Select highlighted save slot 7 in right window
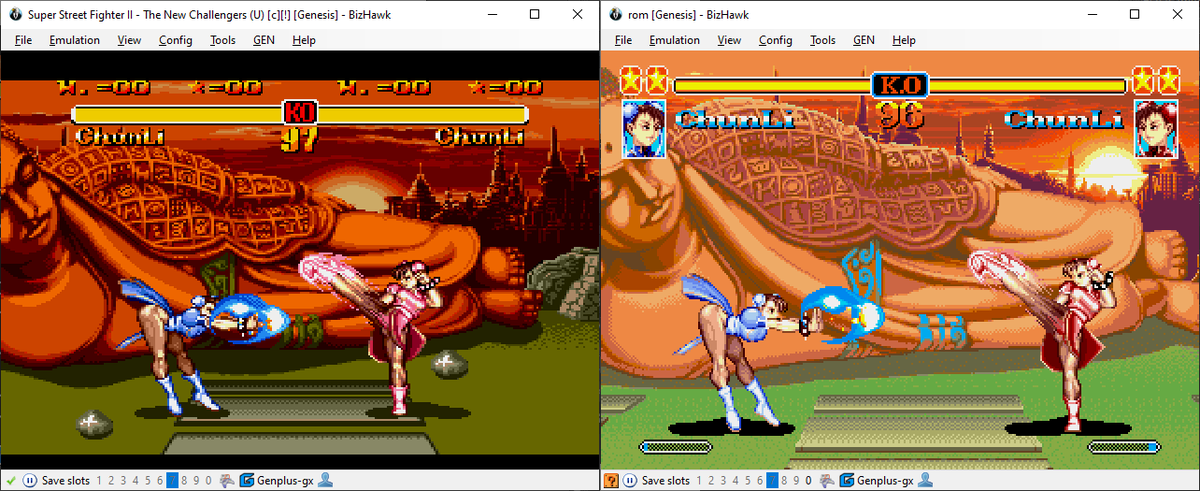 tap(772, 481)
